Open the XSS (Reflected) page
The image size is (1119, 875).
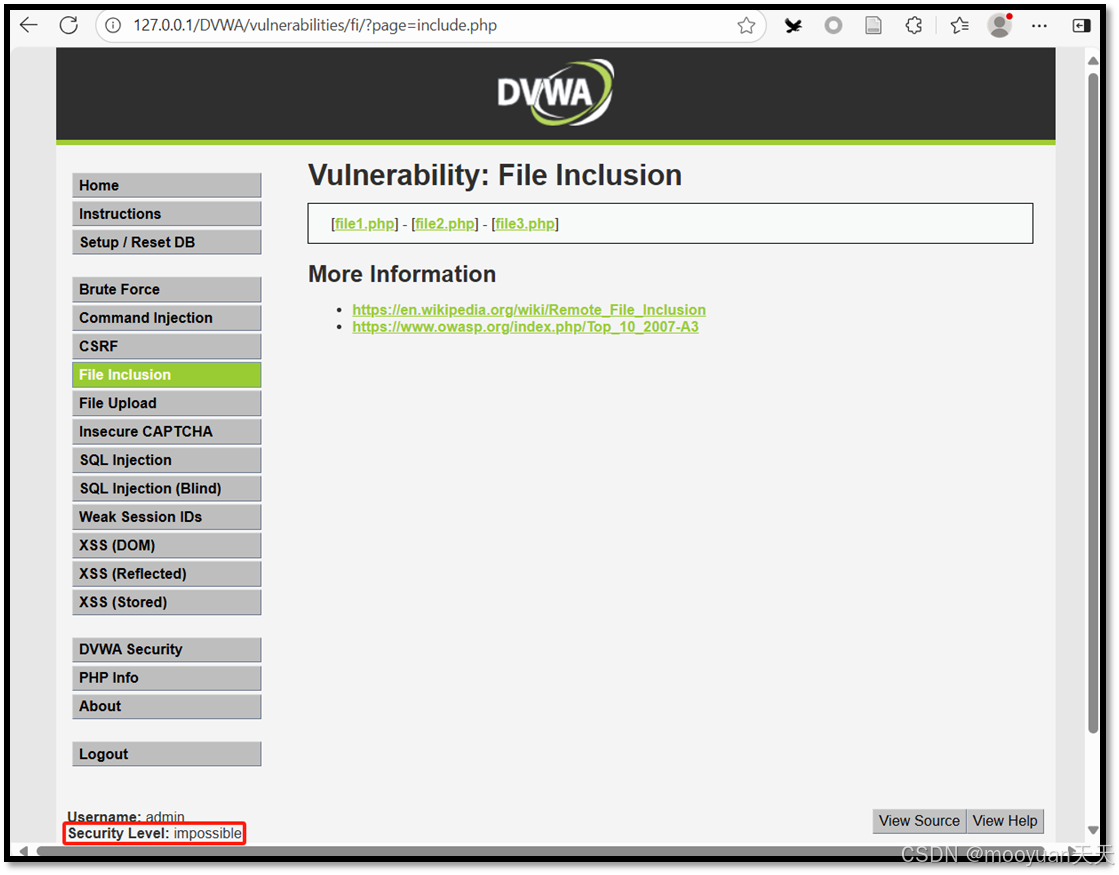166,575
